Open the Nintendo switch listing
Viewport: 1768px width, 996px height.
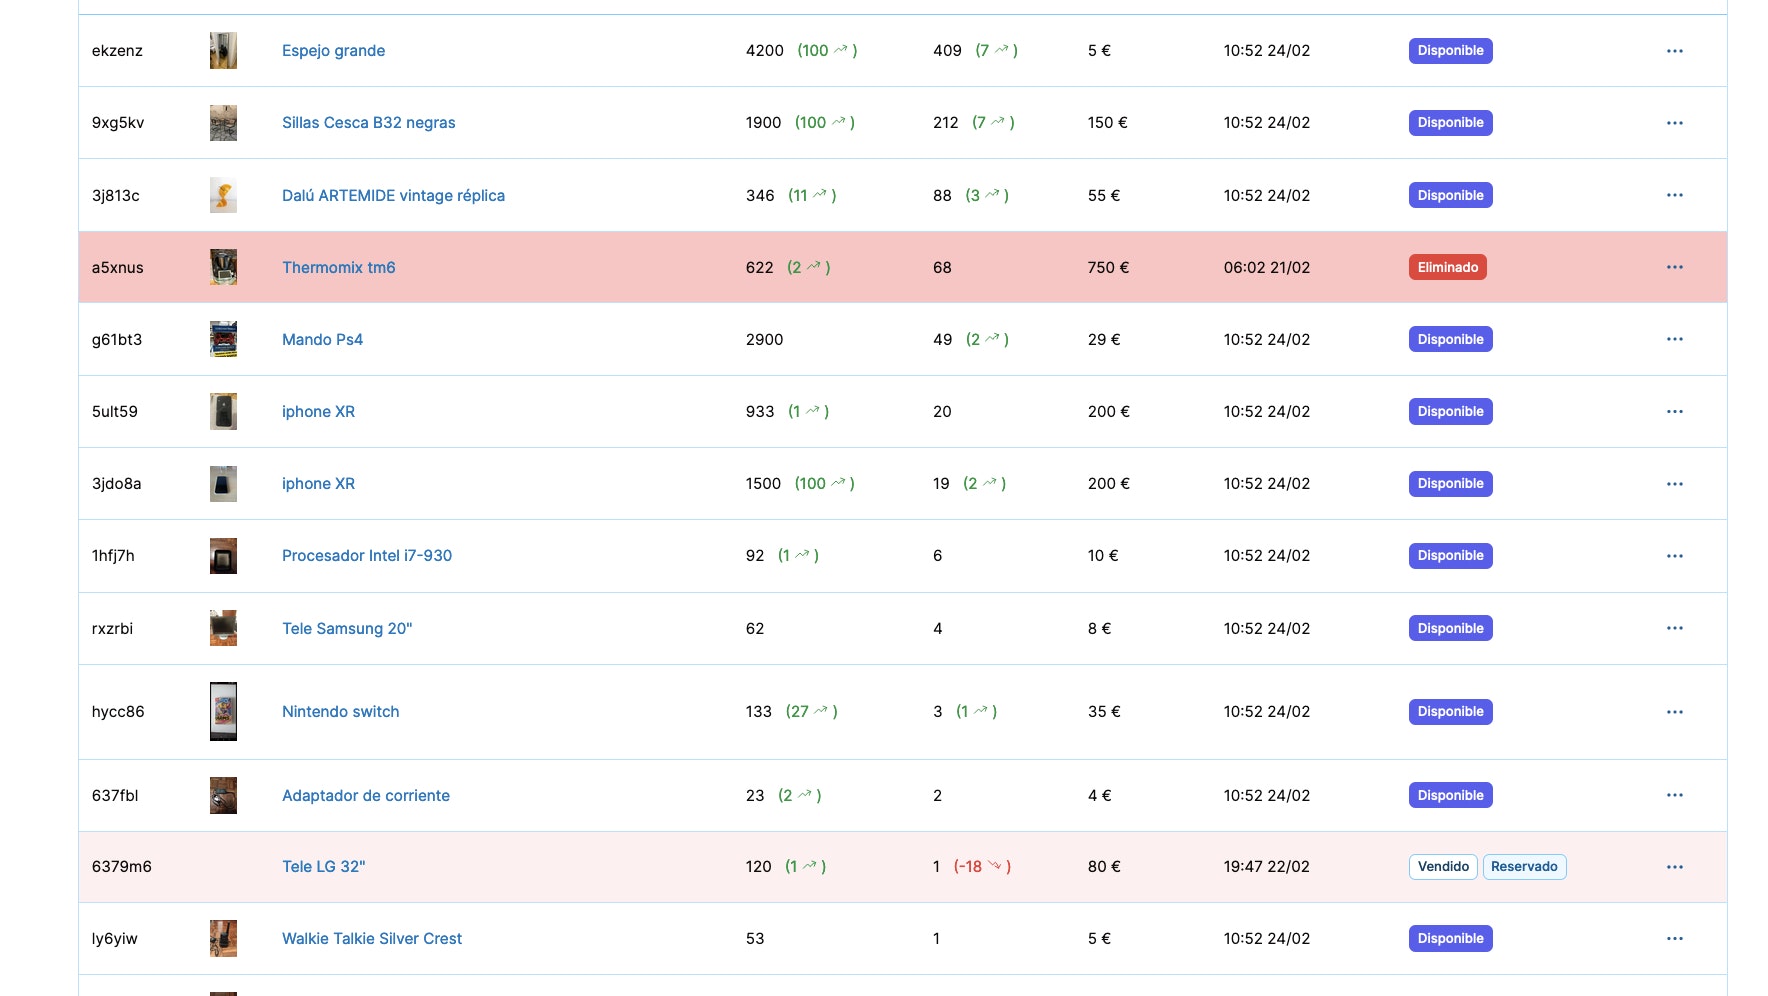click(340, 711)
